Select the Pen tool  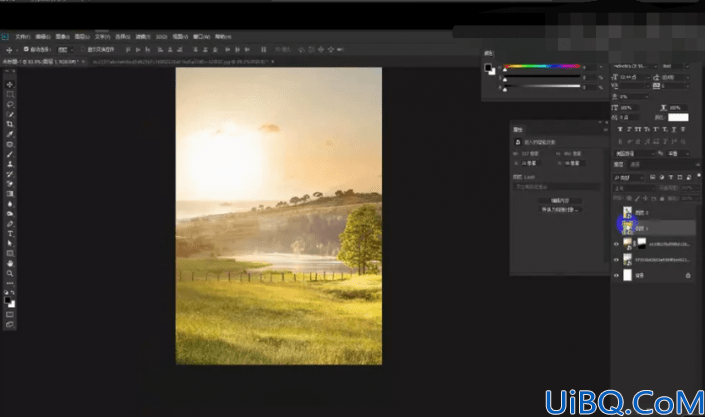click(x=10, y=224)
